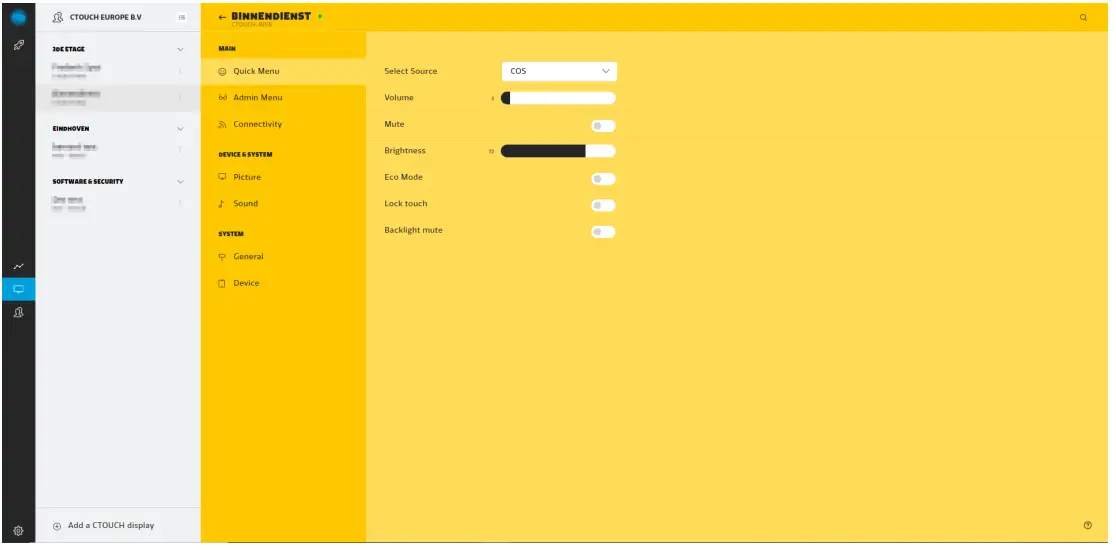Open the Select Source dropdown showing COS
The height and width of the screenshot is (550, 1116).
[x=559, y=71]
